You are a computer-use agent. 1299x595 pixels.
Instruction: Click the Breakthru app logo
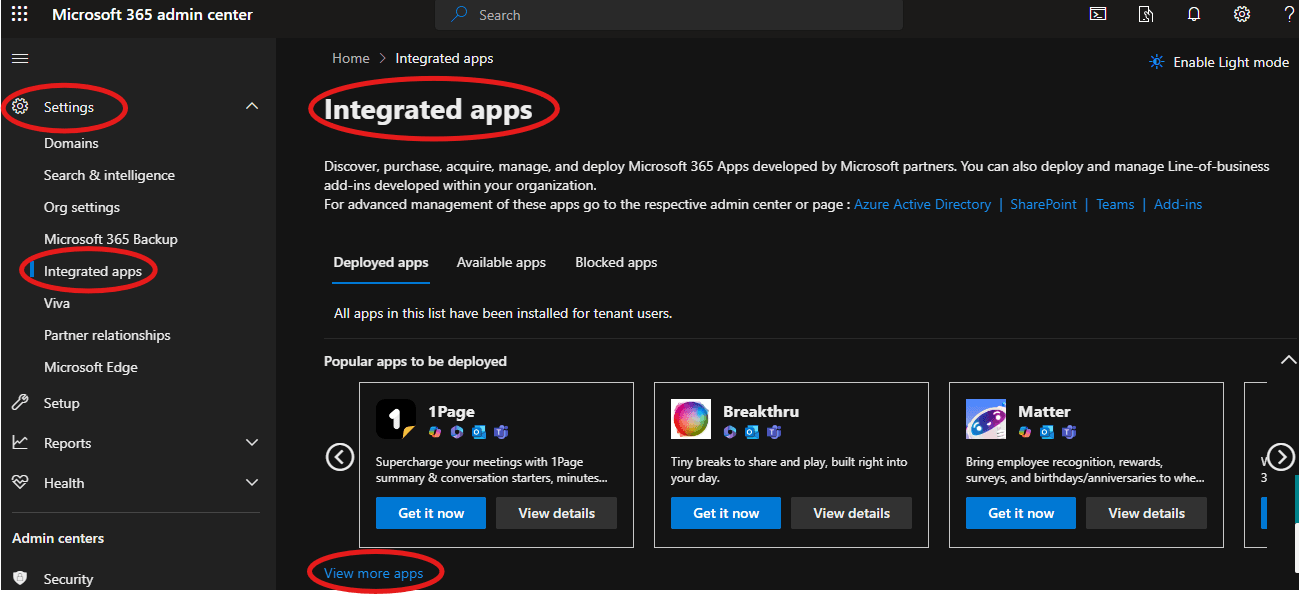point(691,419)
